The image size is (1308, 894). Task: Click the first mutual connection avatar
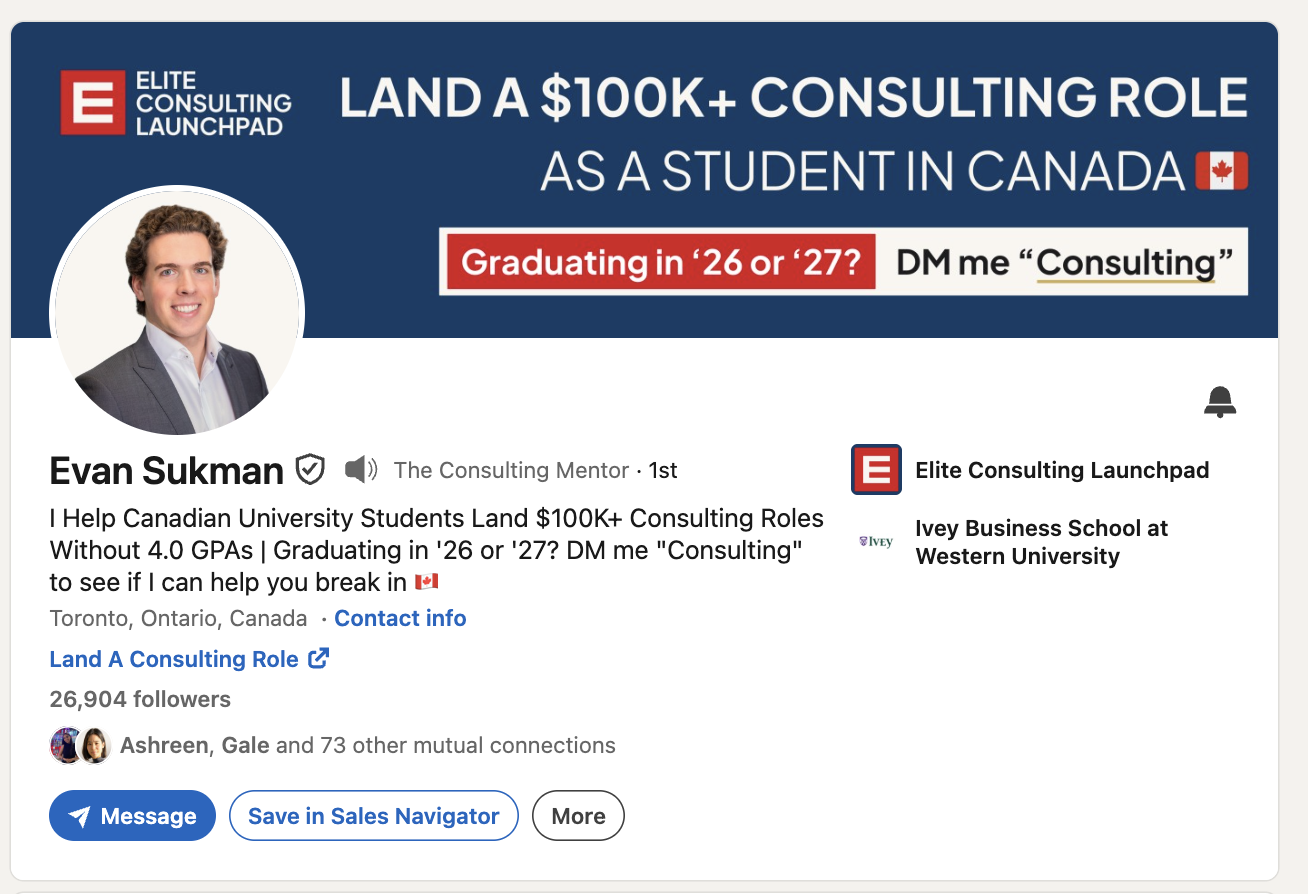[65, 745]
